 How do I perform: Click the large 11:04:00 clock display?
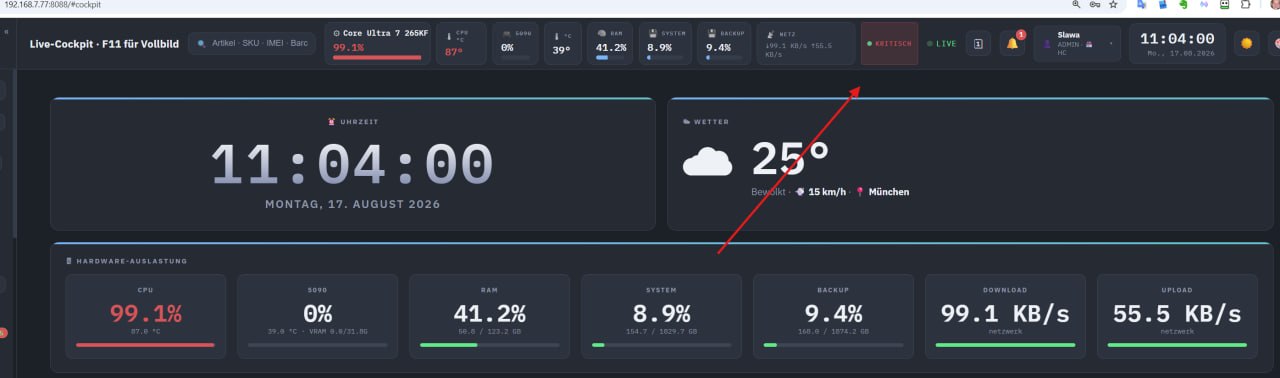point(352,165)
